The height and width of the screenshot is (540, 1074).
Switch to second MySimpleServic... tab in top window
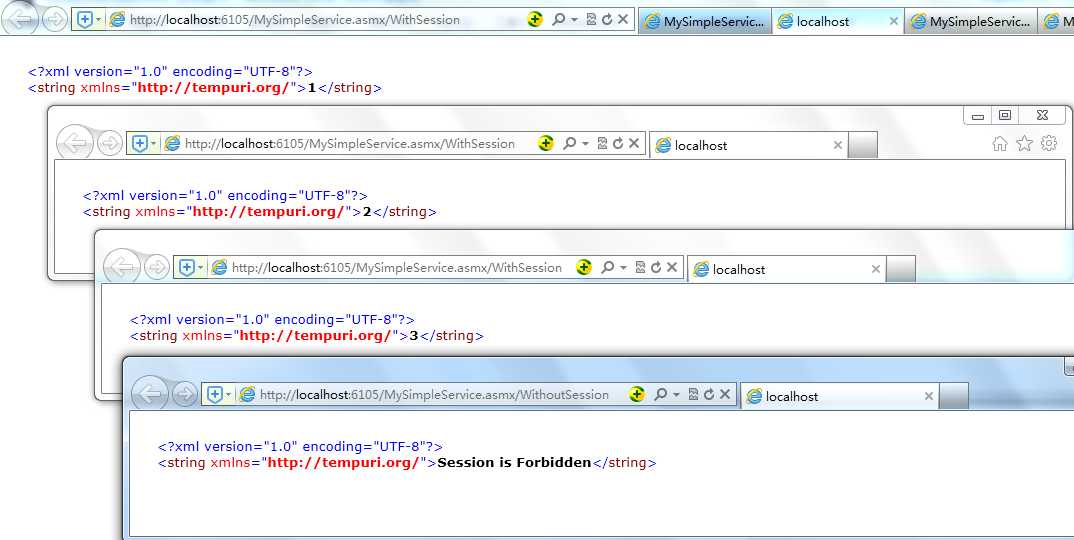tap(971, 21)
